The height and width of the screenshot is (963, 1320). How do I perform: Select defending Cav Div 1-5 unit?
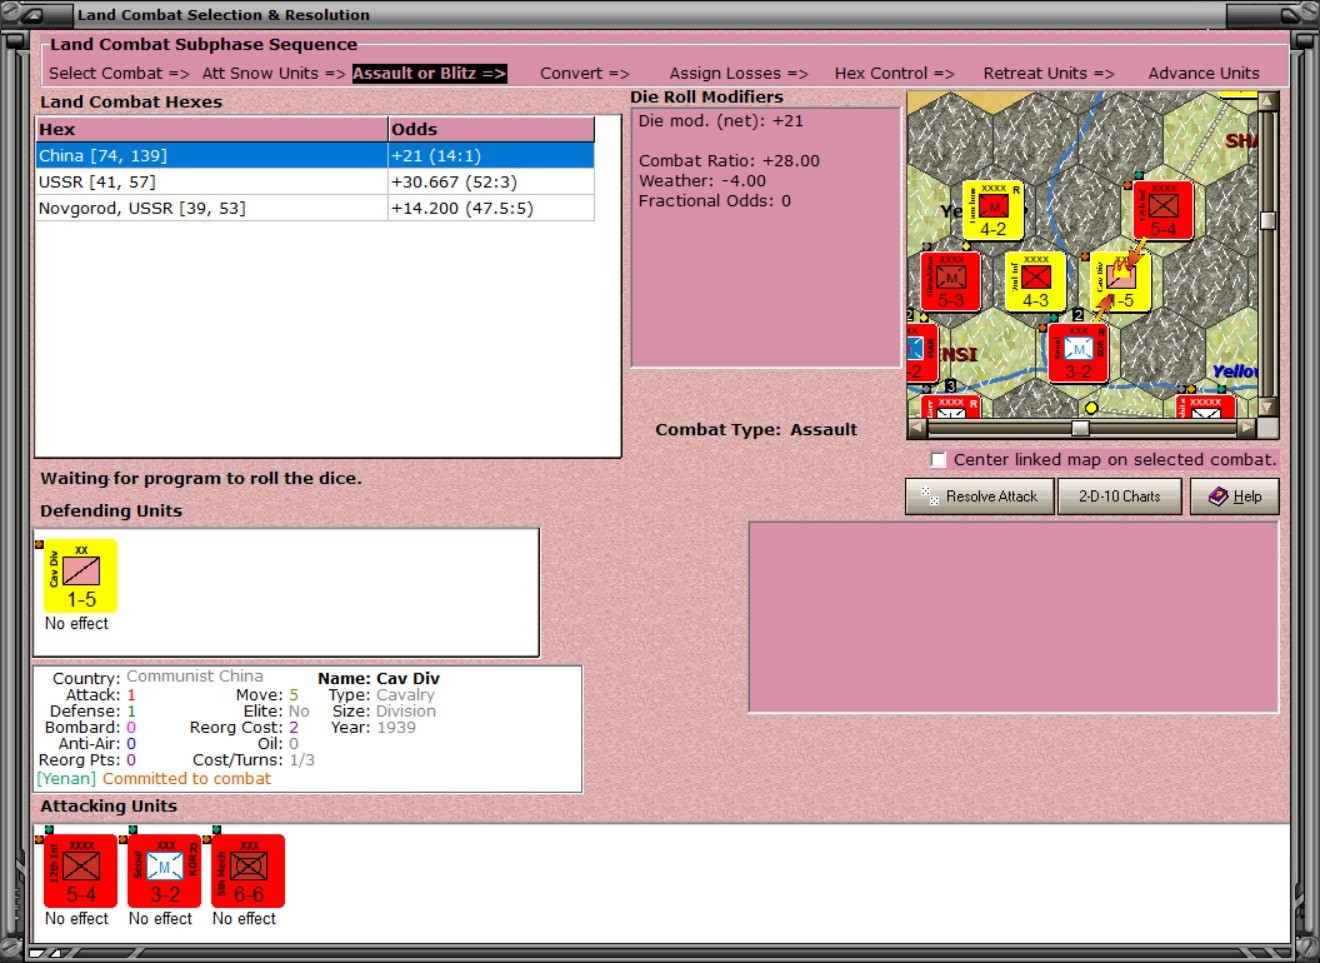(81, 575)
